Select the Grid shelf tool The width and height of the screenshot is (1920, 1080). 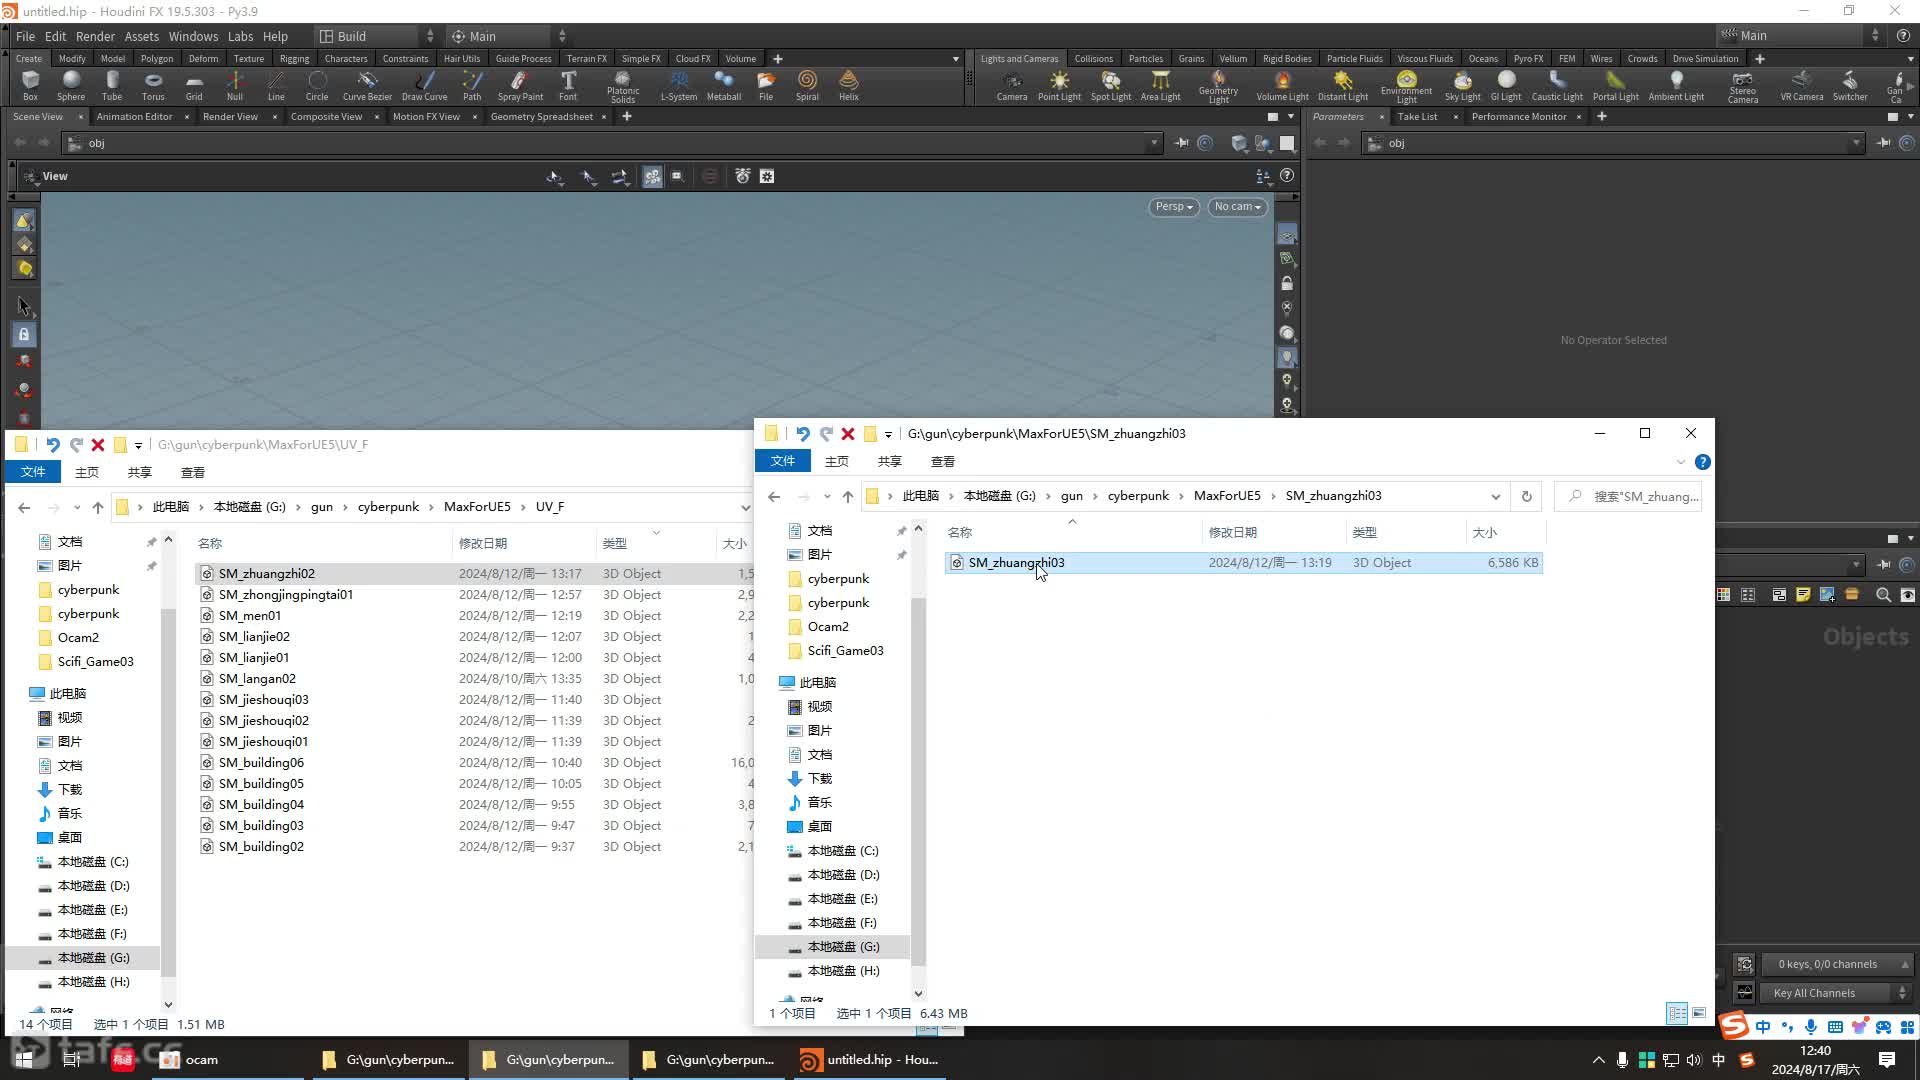pyautogui.click(x=194, y=86)
